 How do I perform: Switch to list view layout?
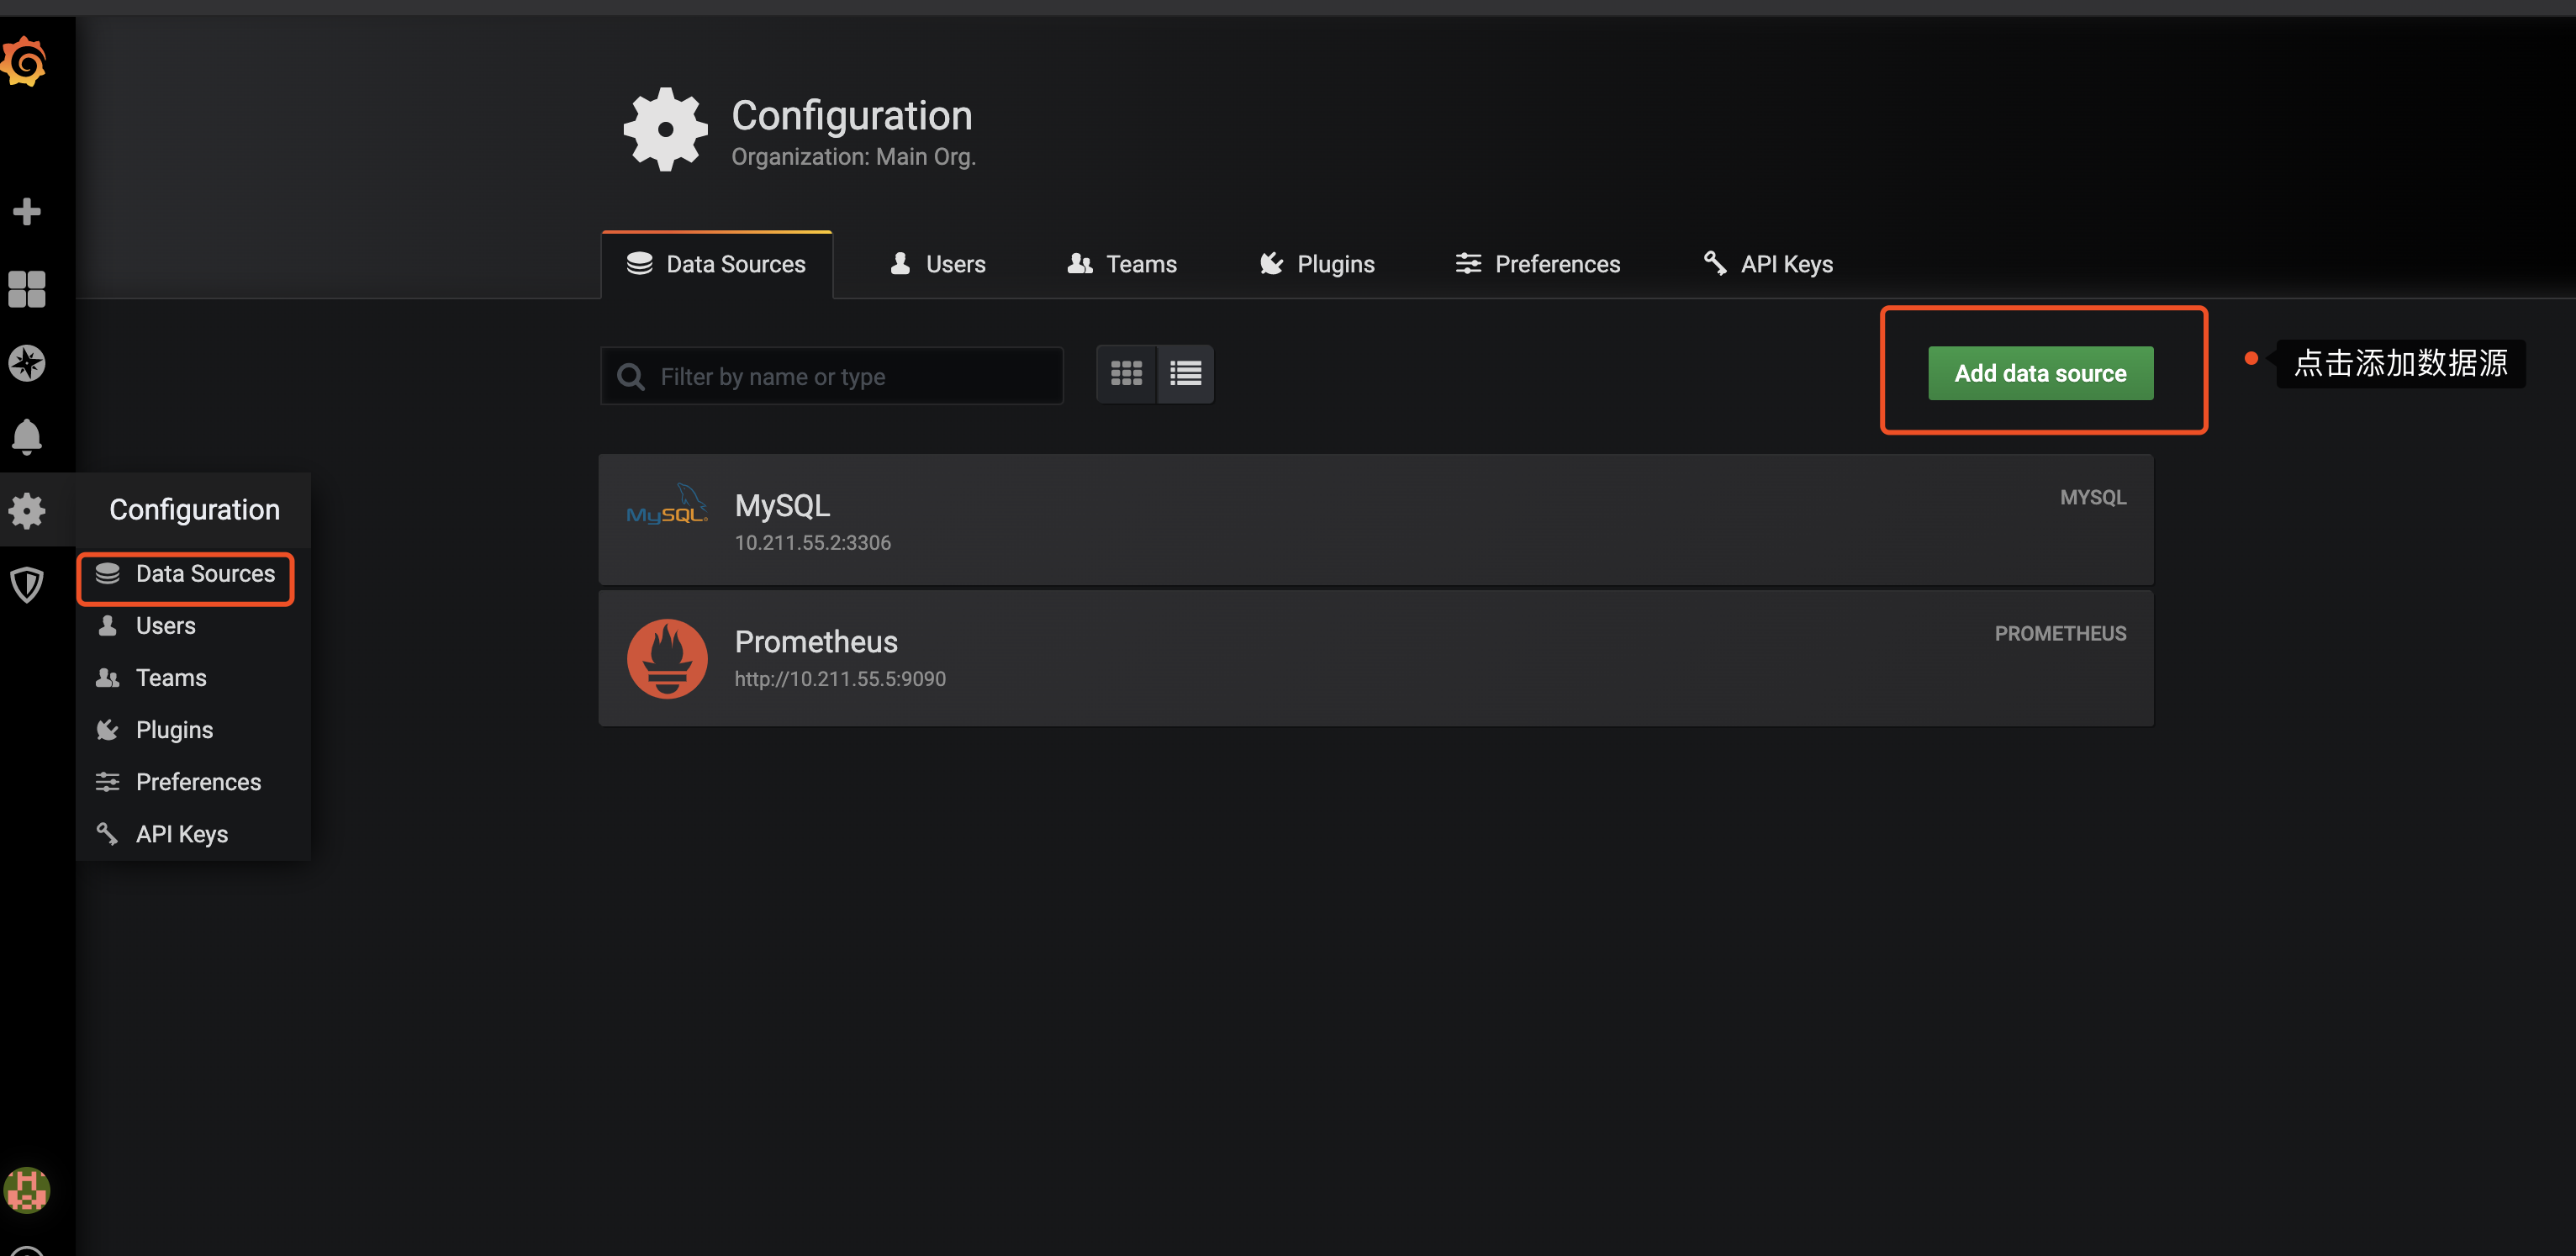point(1185,373)
